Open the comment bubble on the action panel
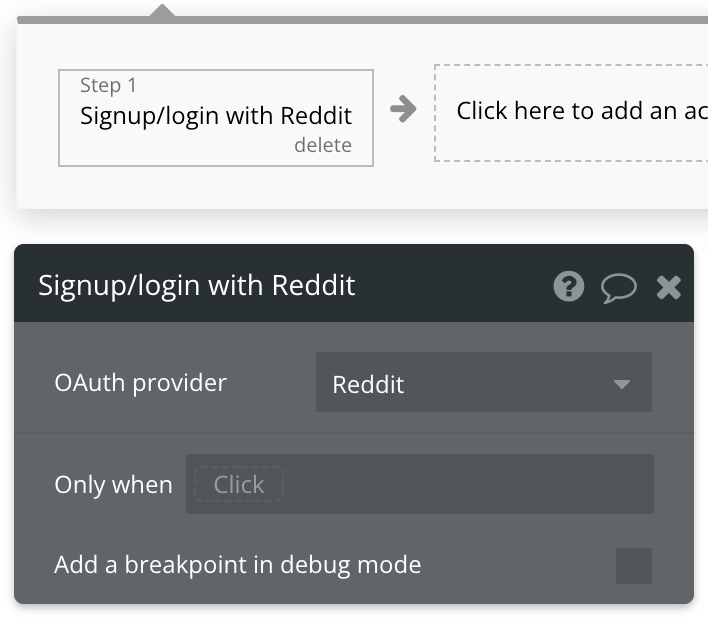Screen dimensions: 708x624 (619, 288)
